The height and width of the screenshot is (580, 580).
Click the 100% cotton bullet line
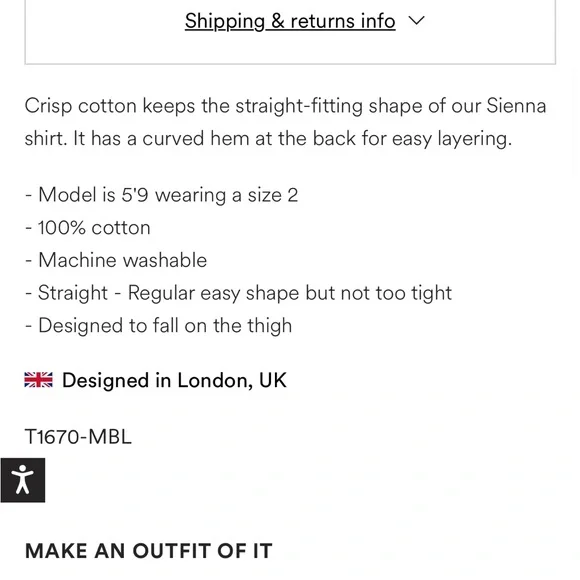click(88, 227)
